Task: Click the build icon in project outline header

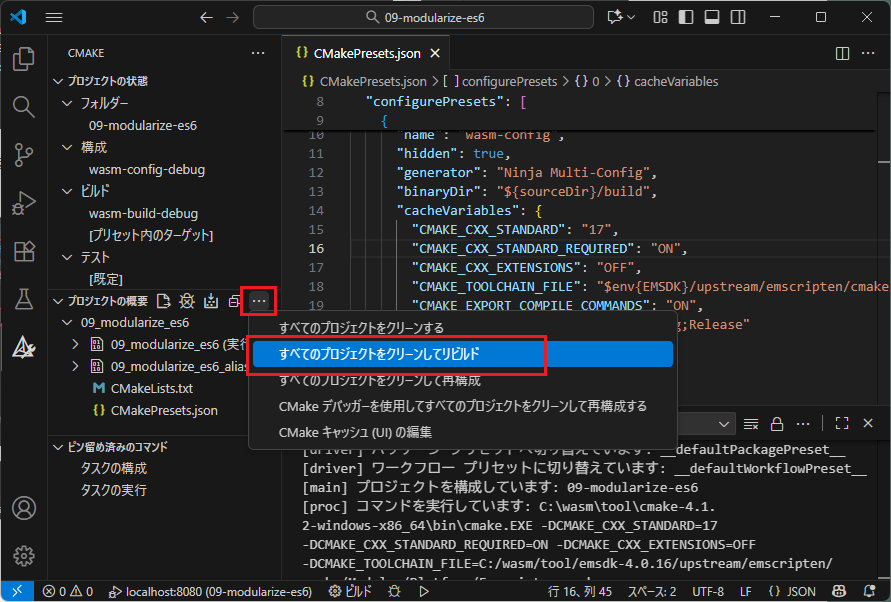Action: 211,301
